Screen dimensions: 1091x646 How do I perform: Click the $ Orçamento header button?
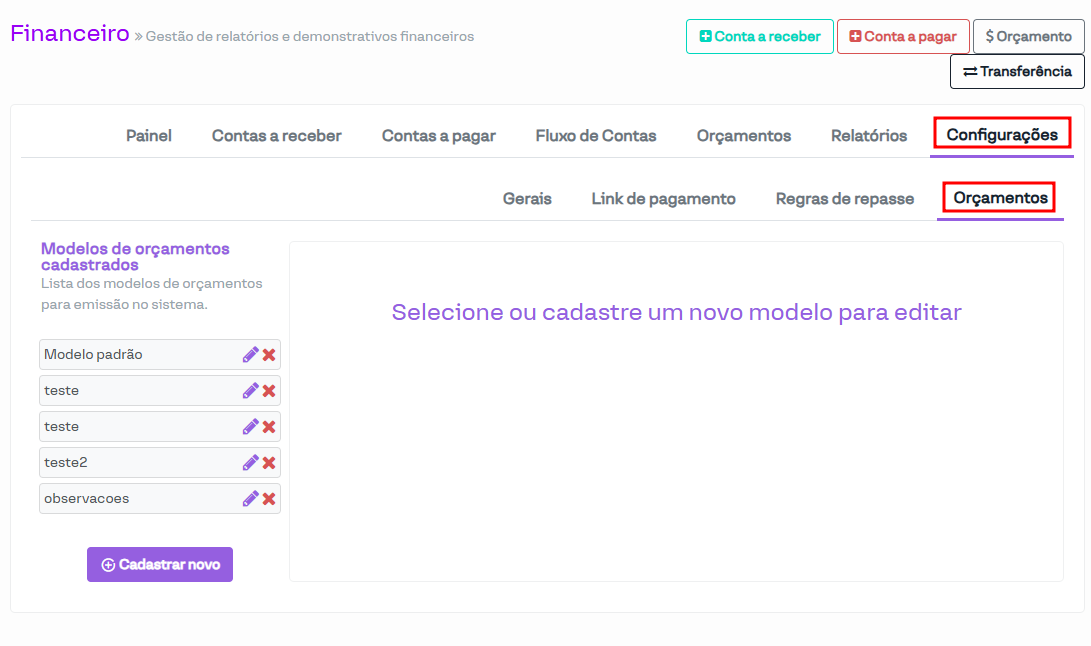coord(1028,37)
